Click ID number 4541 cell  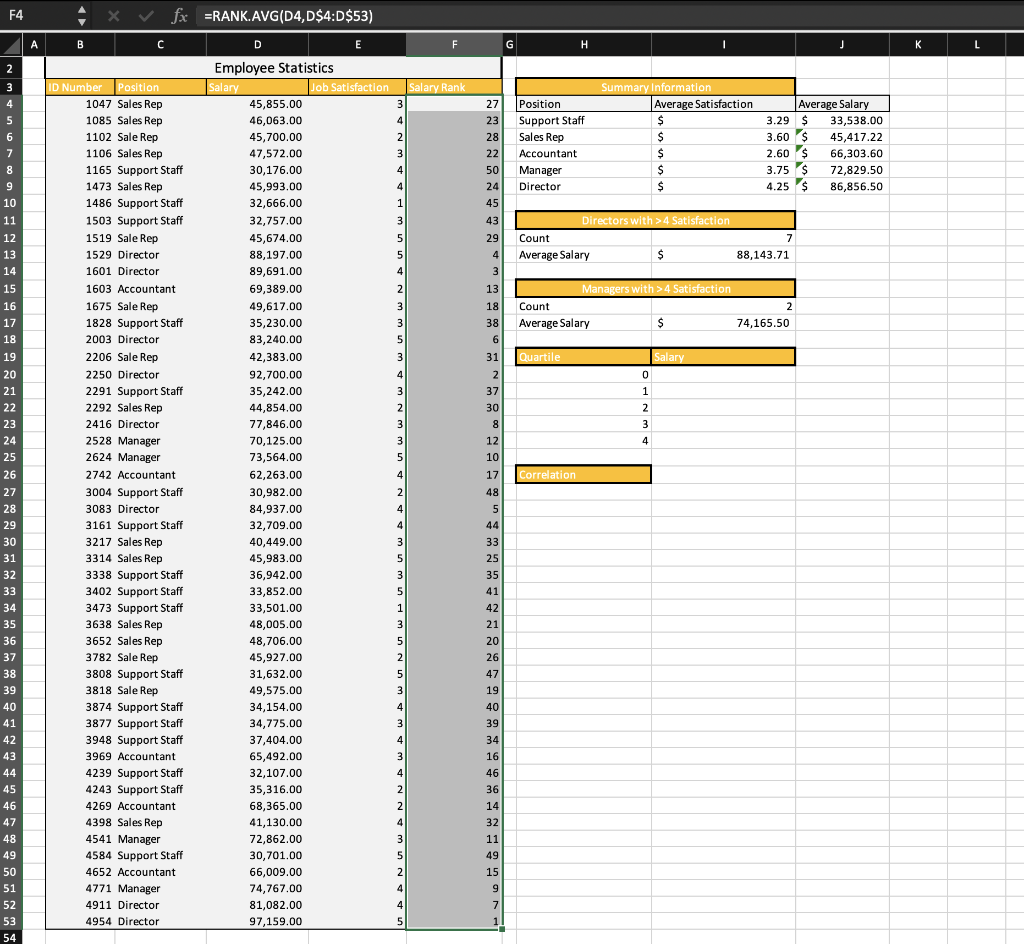[80, 840]
